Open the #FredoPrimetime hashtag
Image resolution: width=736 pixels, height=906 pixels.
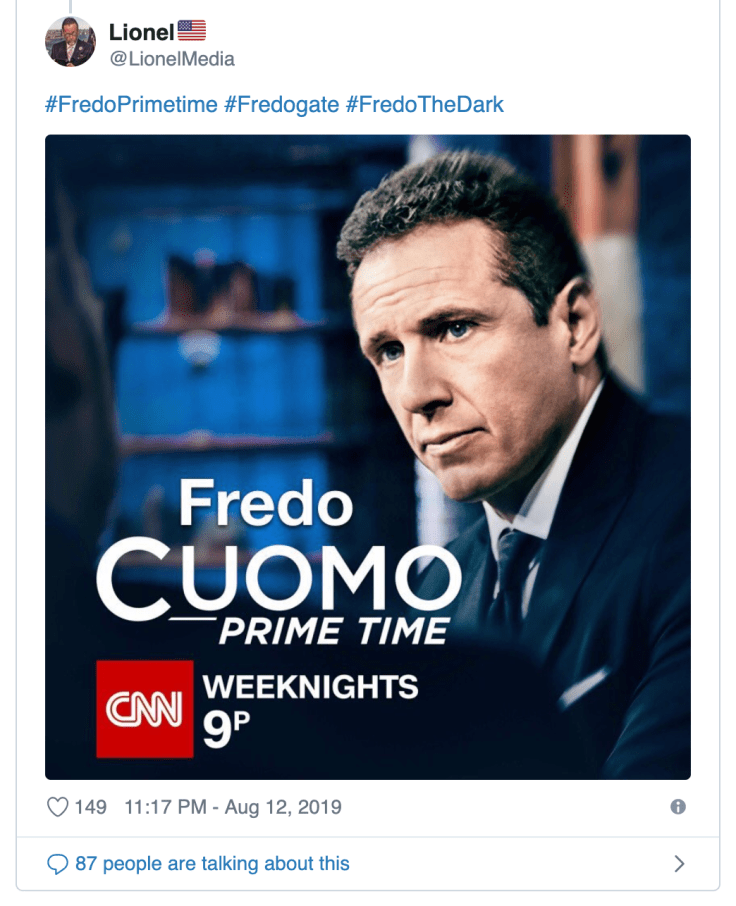coord(131,105)
